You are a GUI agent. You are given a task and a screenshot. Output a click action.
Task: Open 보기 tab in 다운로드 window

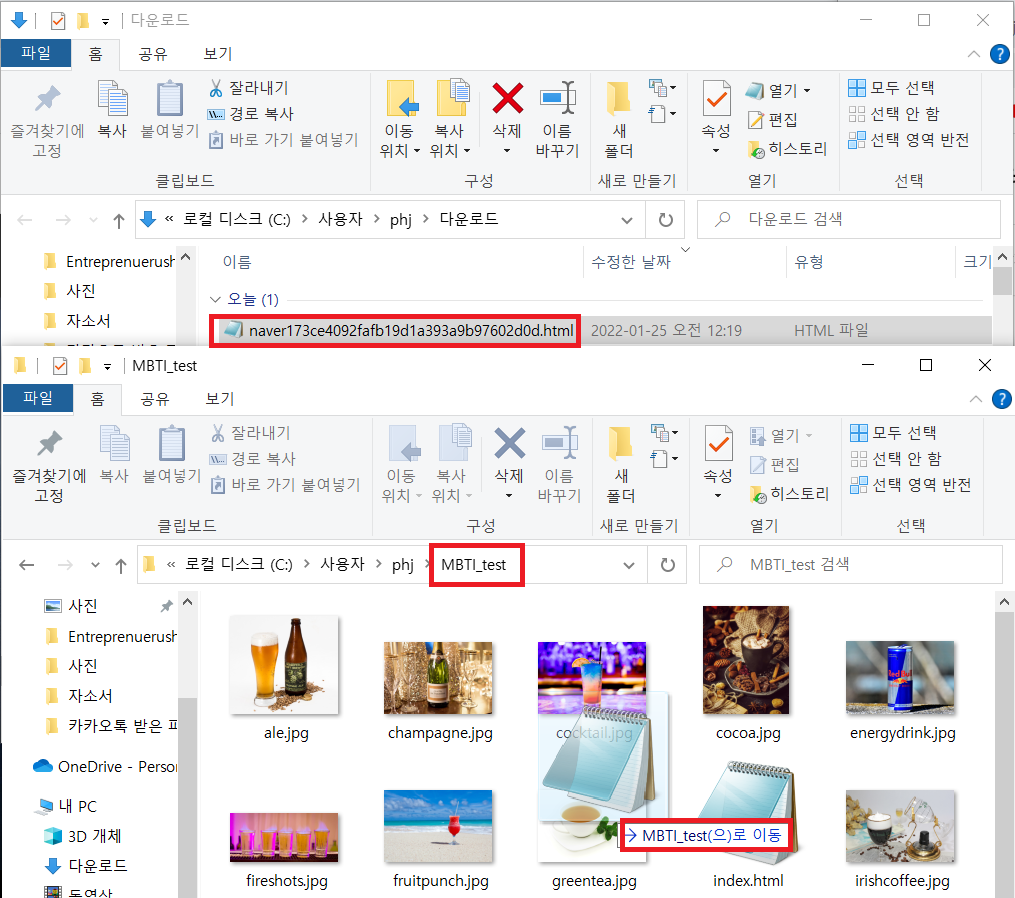tap(218, 54)
